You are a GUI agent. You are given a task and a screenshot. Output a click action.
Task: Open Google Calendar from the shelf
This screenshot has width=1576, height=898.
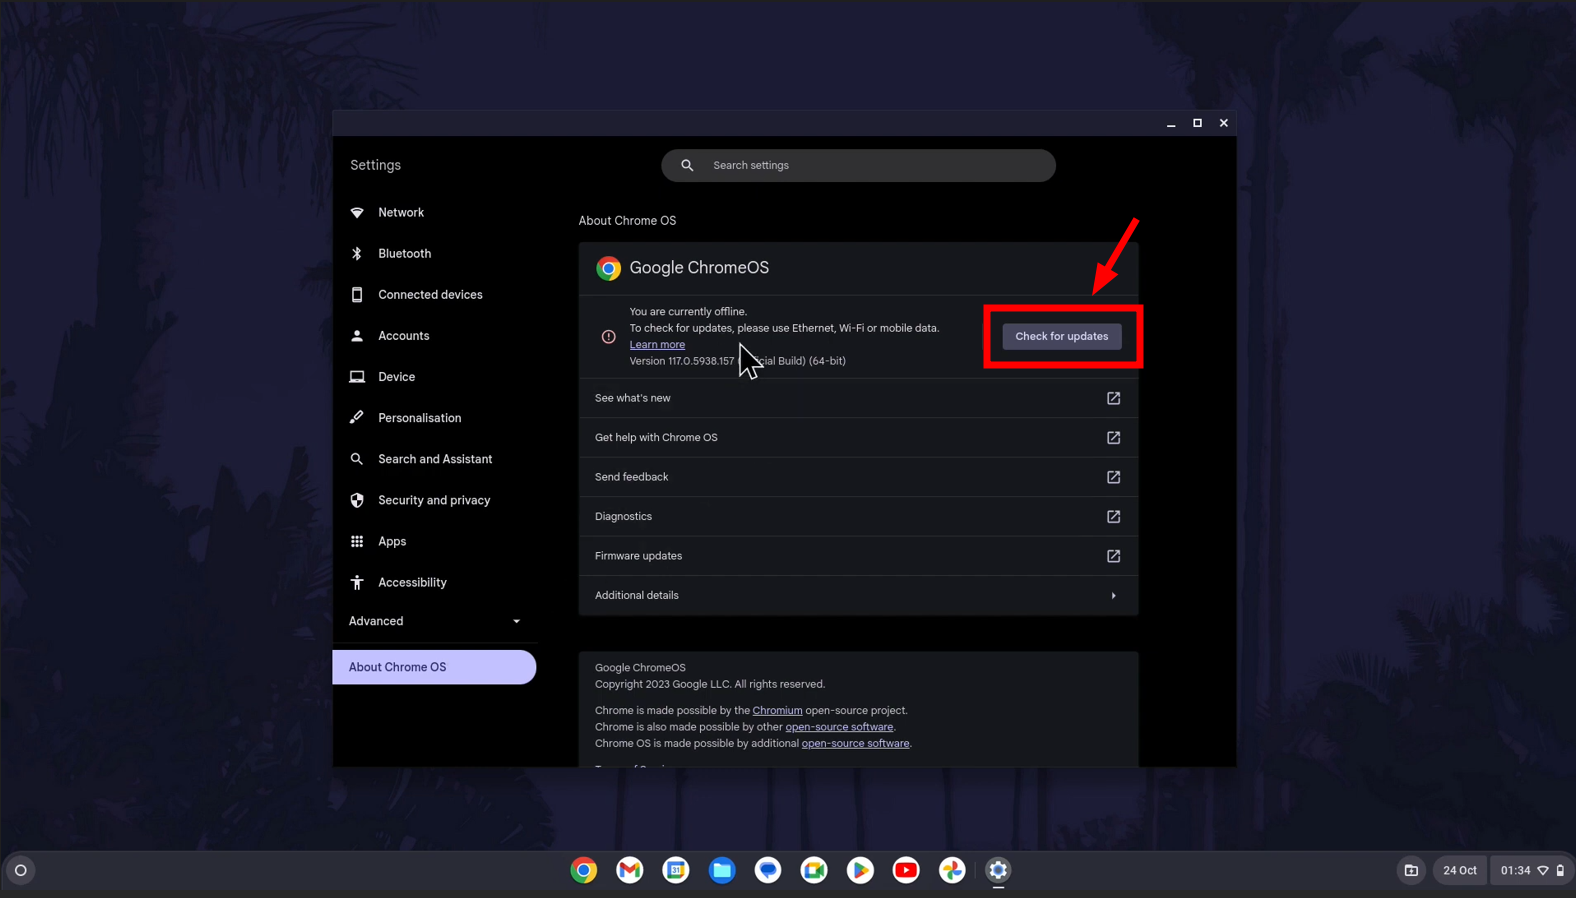click(676, 870)
